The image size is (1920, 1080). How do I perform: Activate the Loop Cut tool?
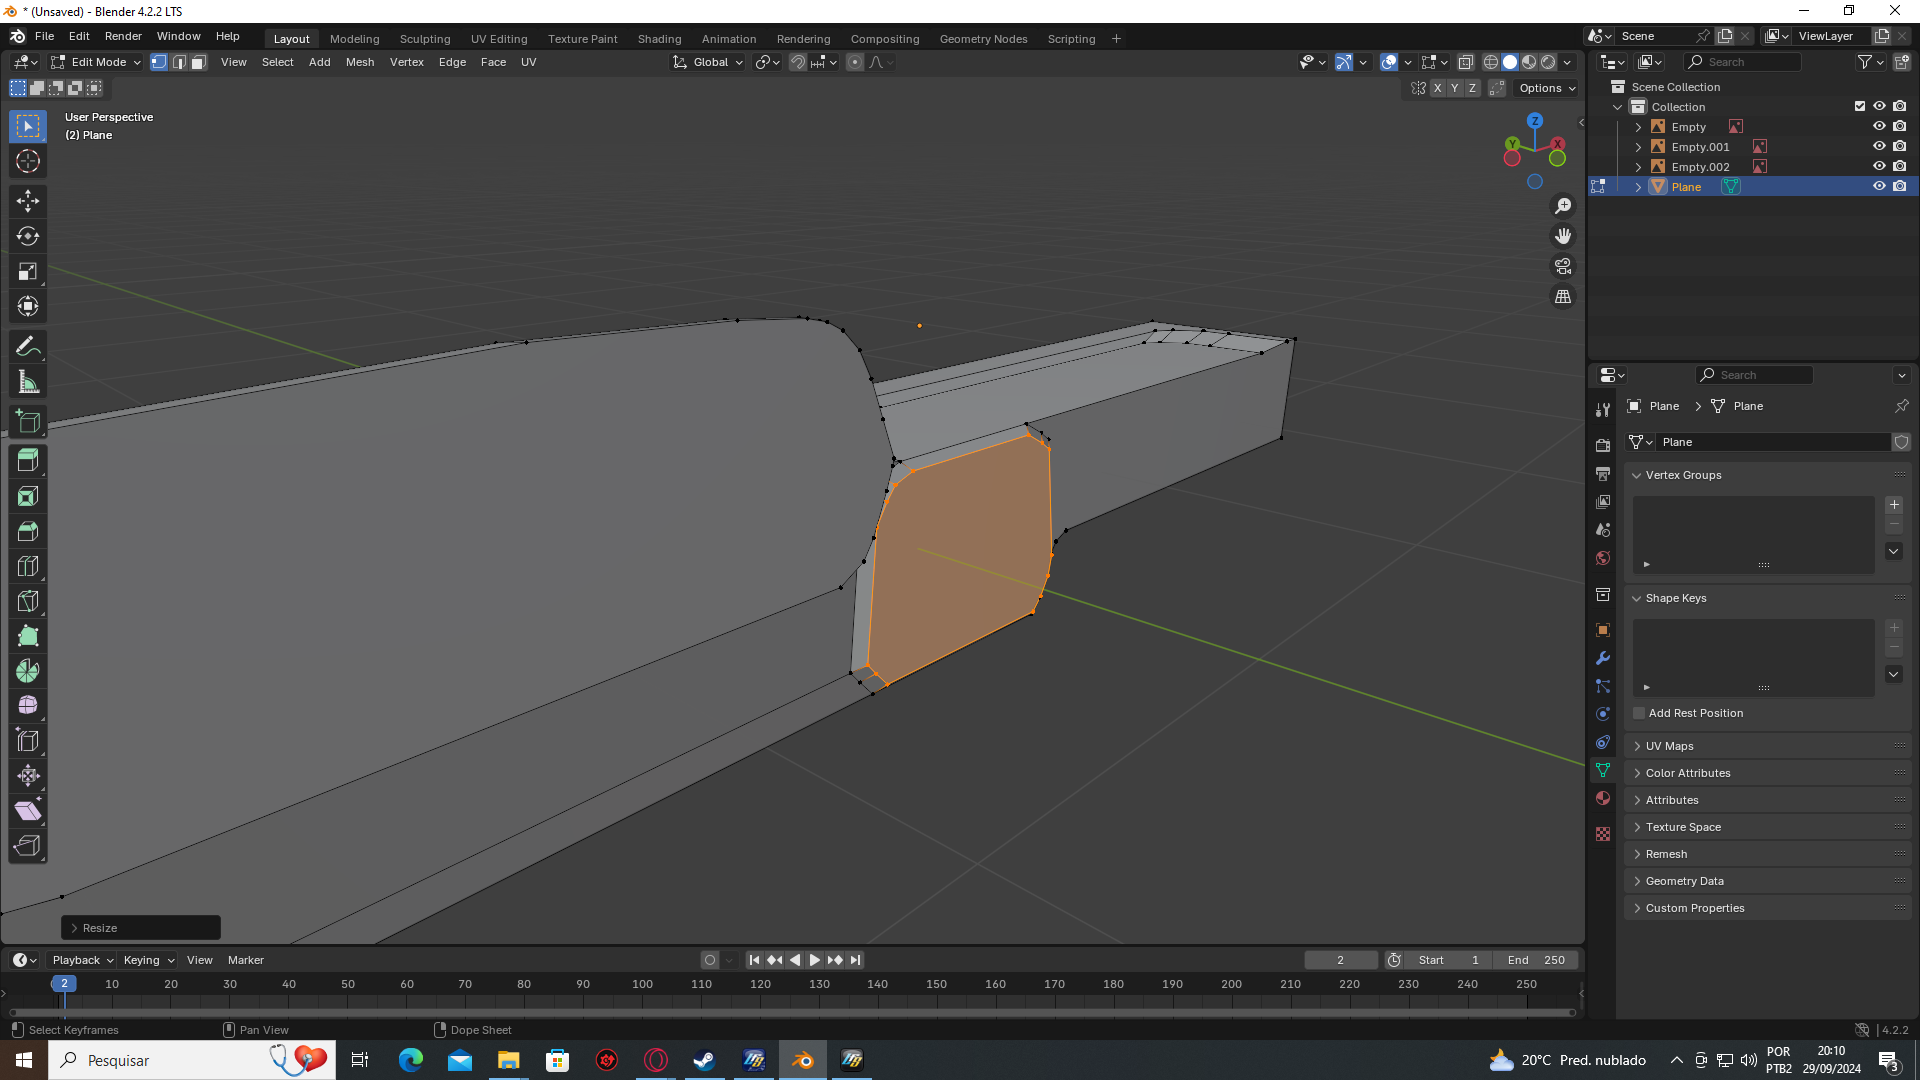tap(28, 566)
